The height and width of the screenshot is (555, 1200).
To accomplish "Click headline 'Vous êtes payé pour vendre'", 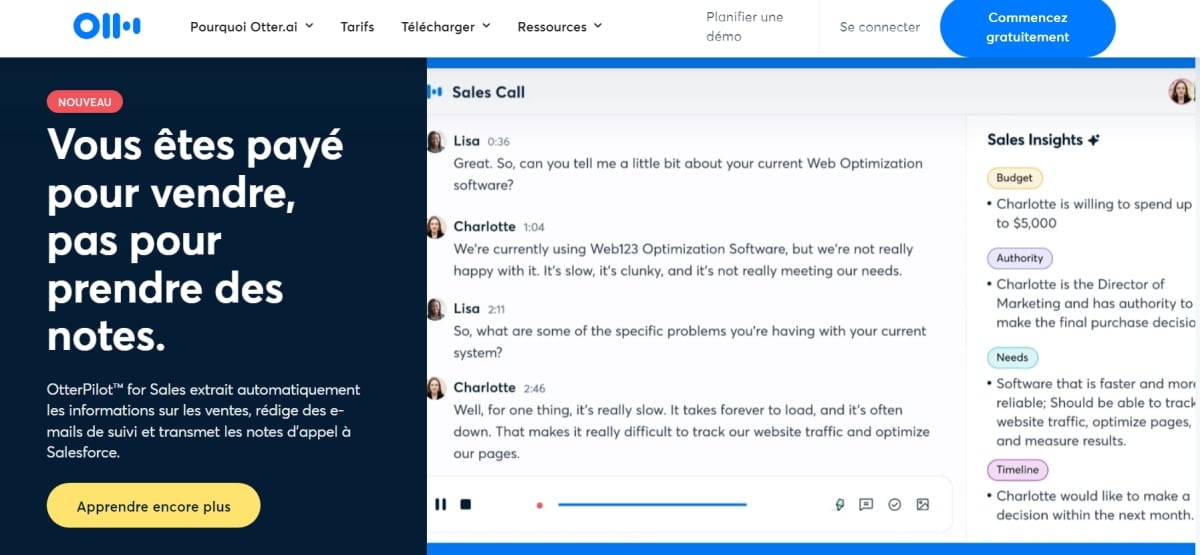I will pos(195,241).
